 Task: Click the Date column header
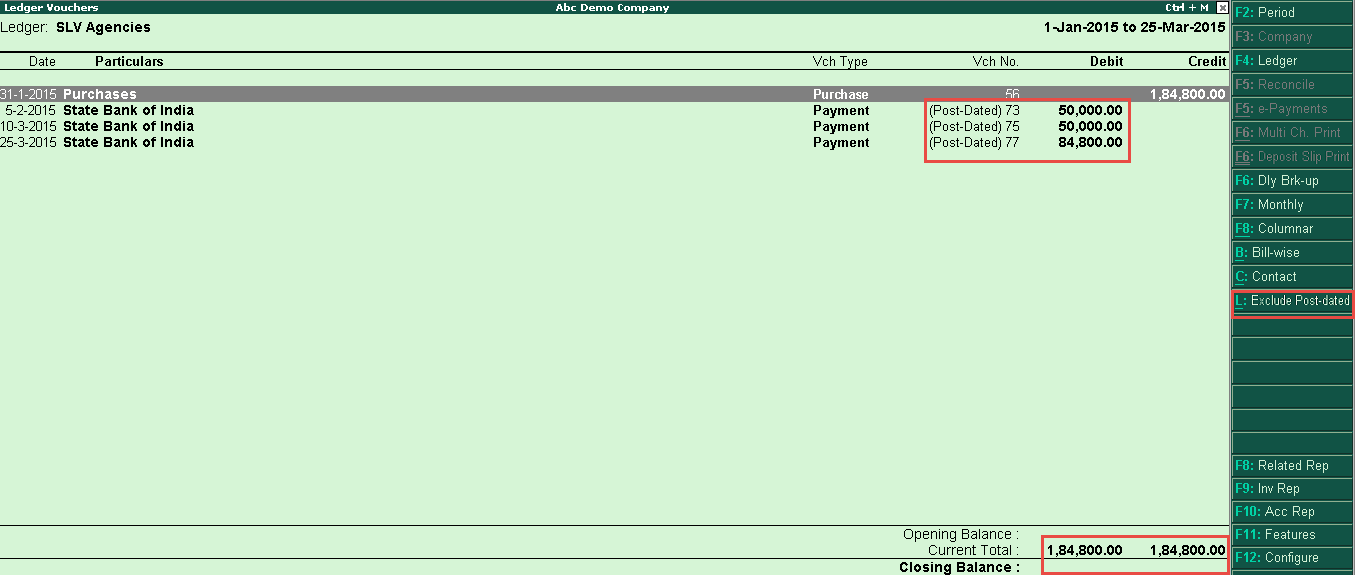coord(42,61)
